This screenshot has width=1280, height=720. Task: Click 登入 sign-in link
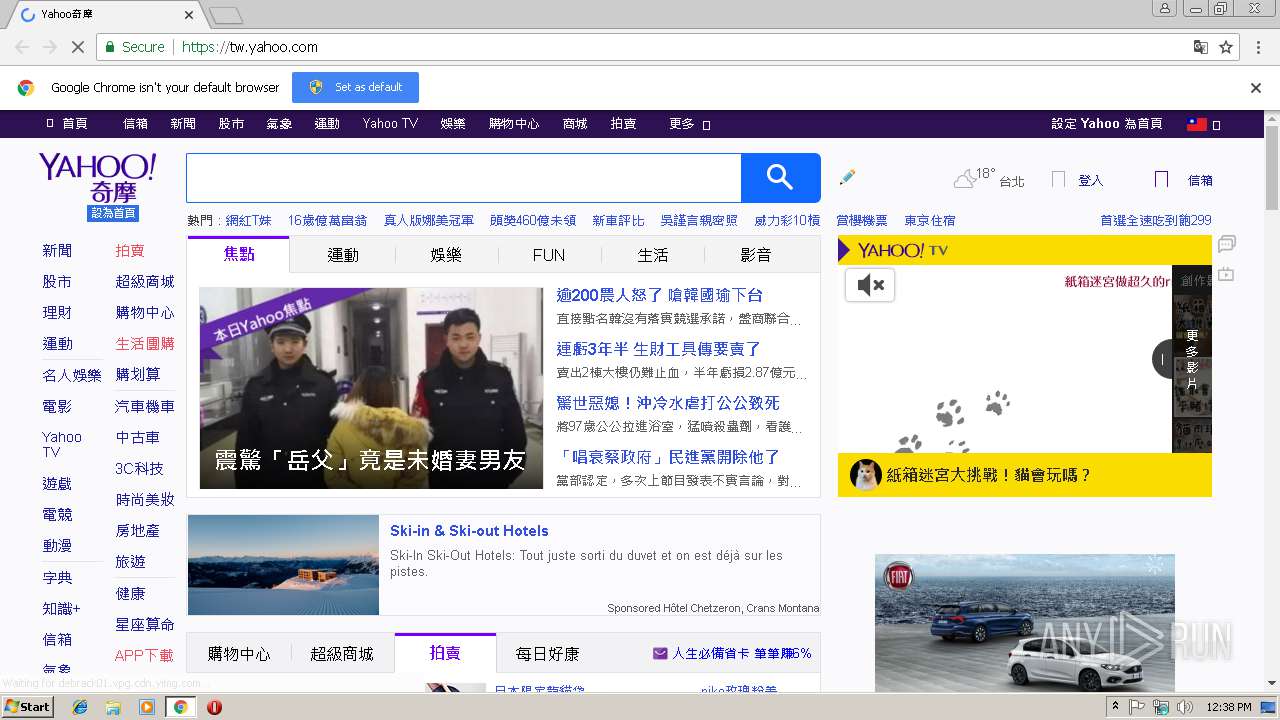pos(1090,180)
